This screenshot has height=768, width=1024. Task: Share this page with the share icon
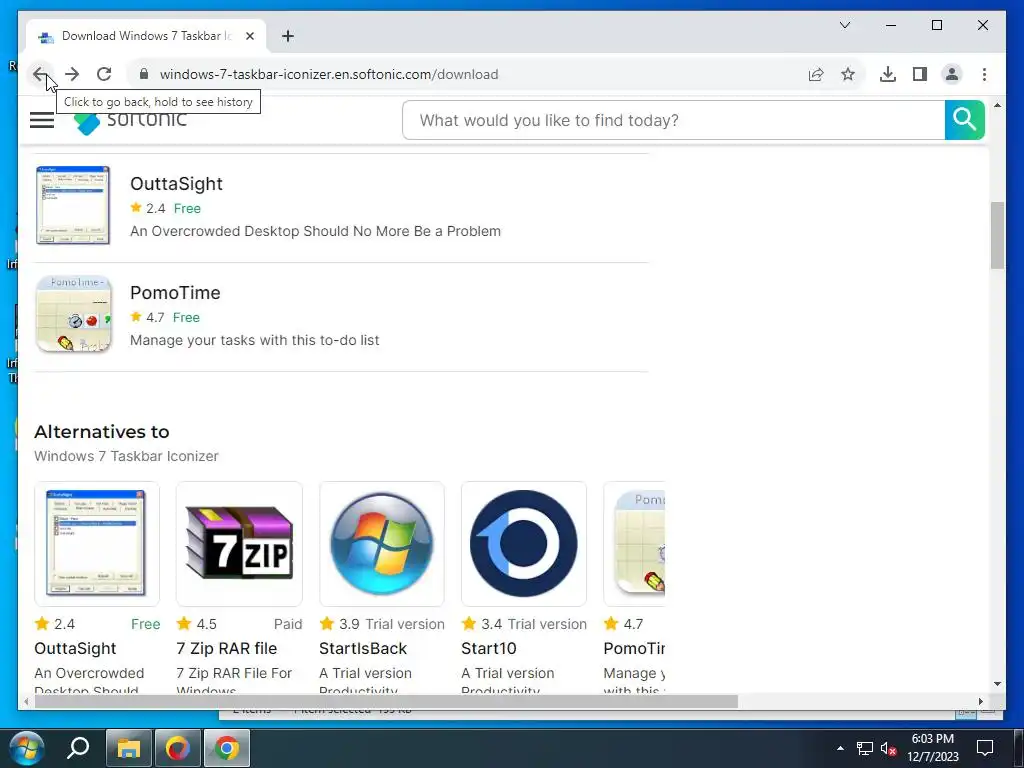tap(816, 74)
